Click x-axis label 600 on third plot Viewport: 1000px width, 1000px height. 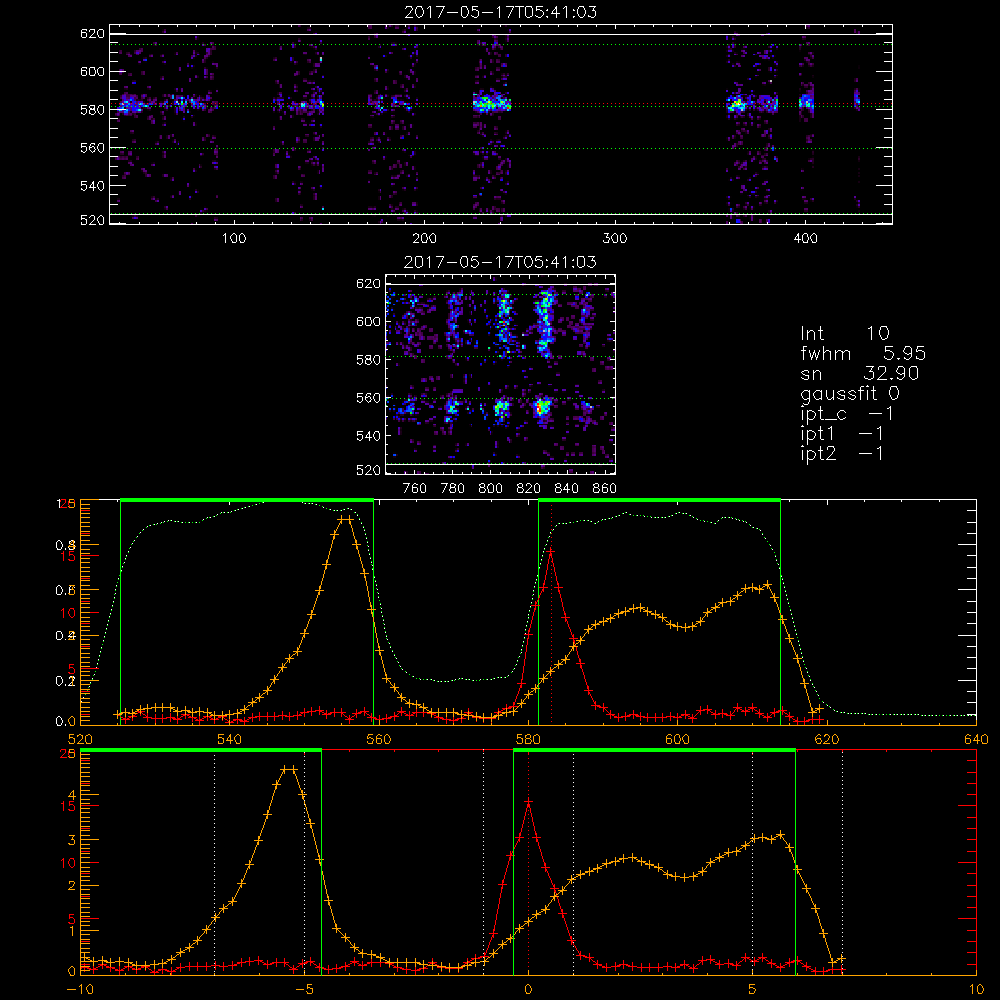pos(677,740)
